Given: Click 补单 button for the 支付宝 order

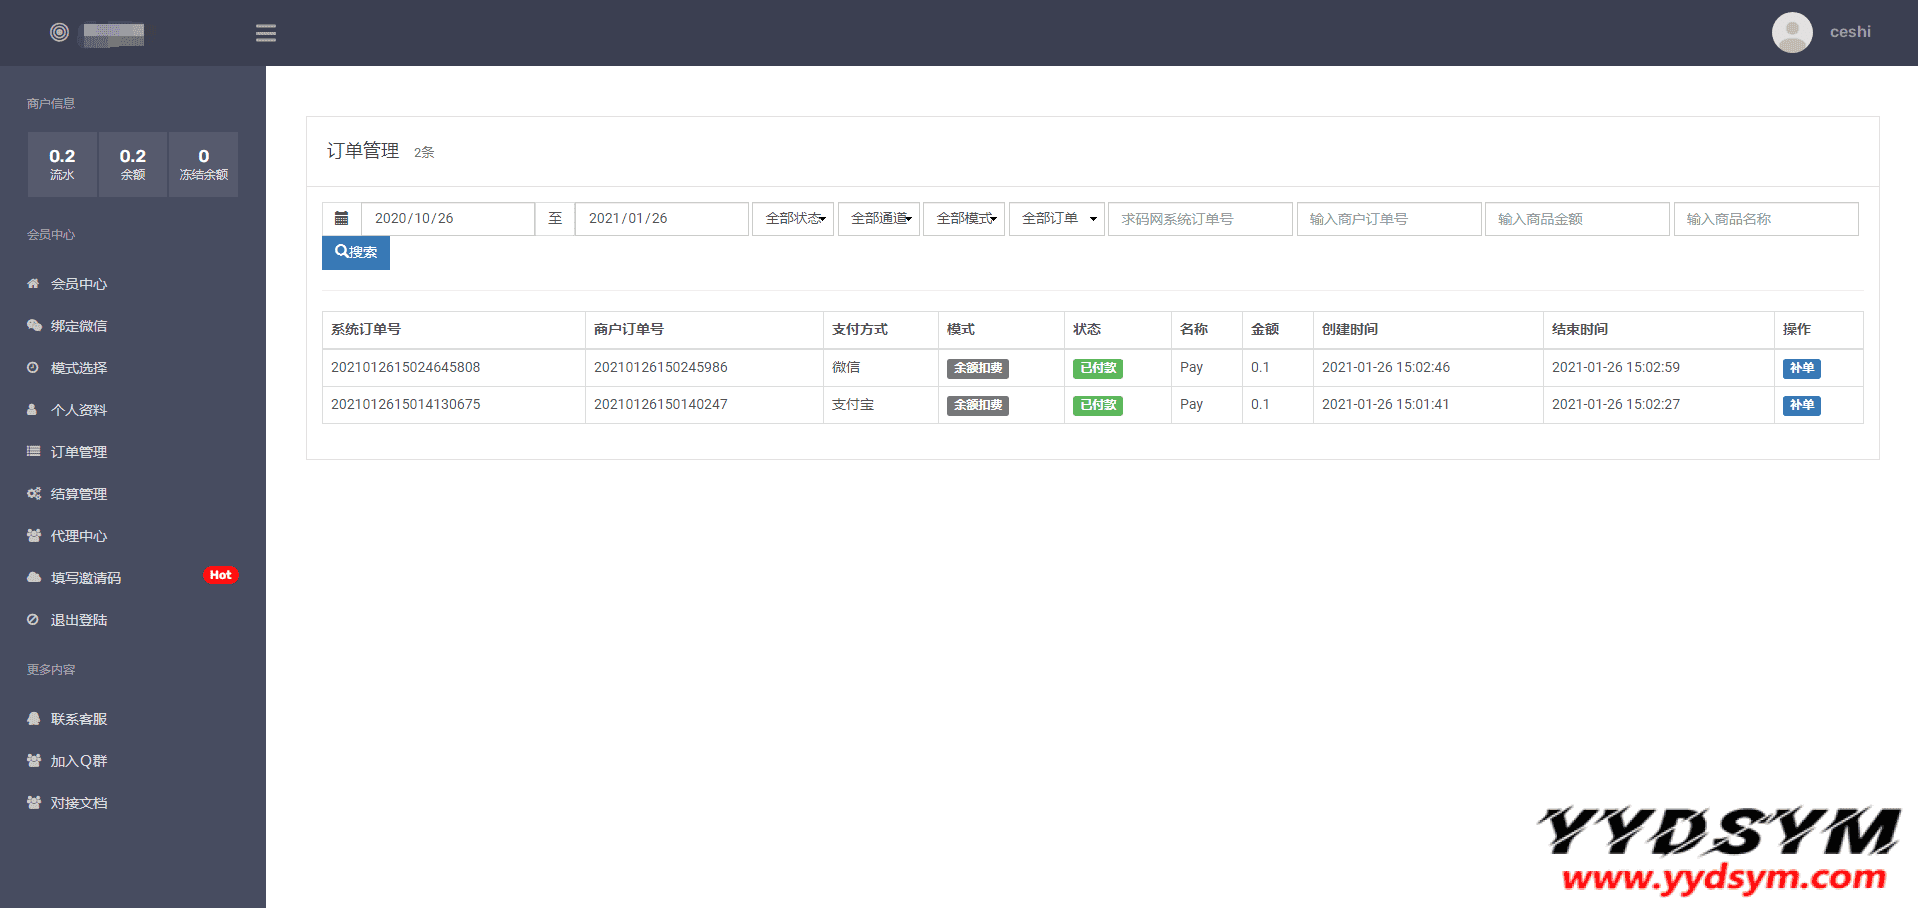Looking at the screenshot, I should pos(1802,405).
